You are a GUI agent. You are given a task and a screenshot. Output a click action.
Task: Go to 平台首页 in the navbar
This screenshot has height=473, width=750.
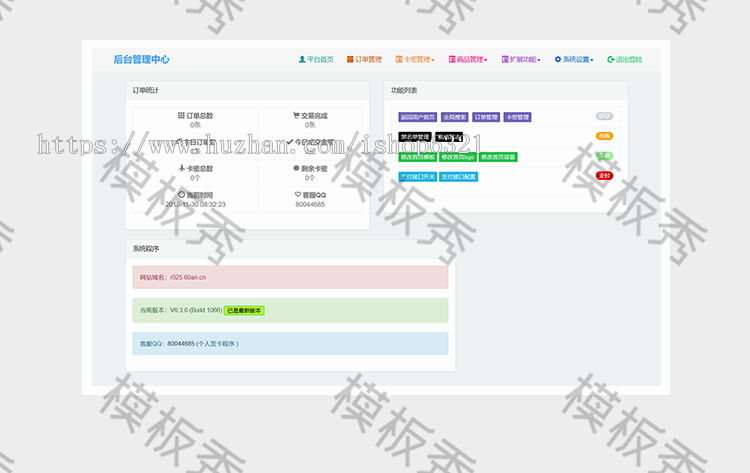316,59
